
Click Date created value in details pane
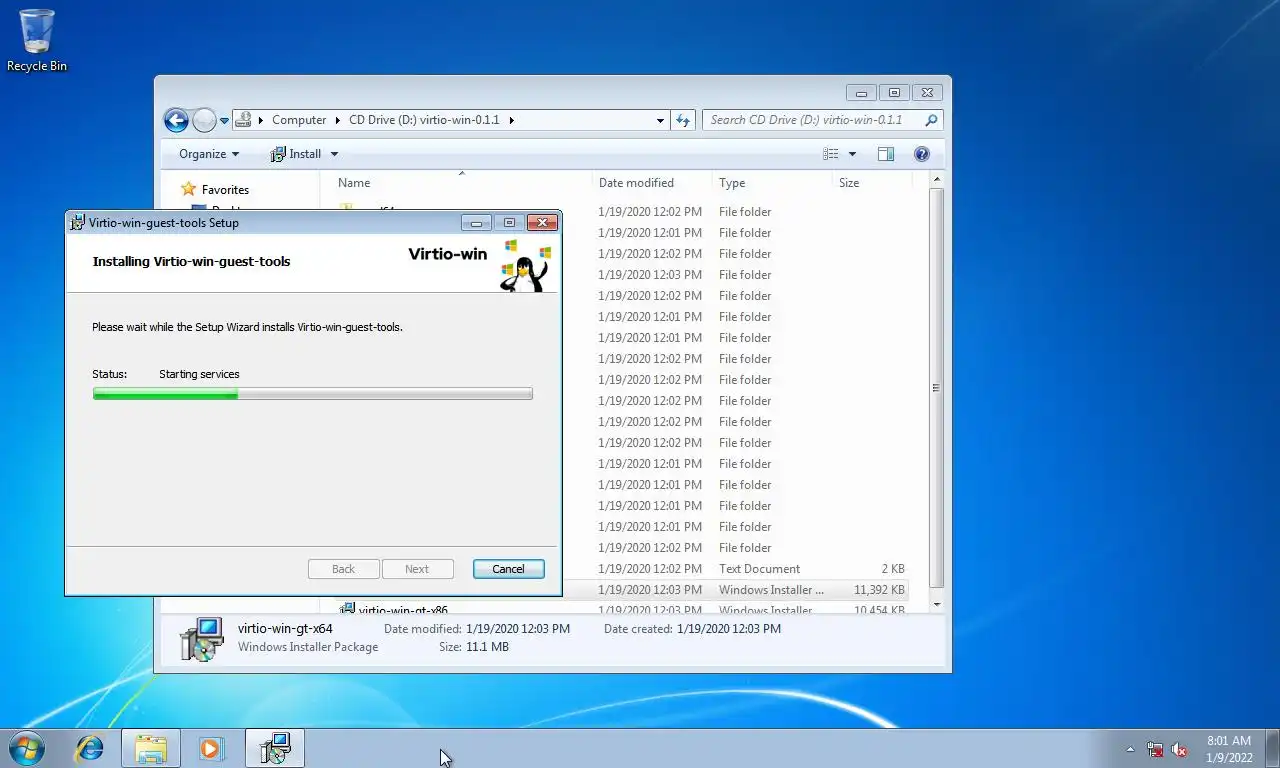pyautogui.click(x=729, y=629)
